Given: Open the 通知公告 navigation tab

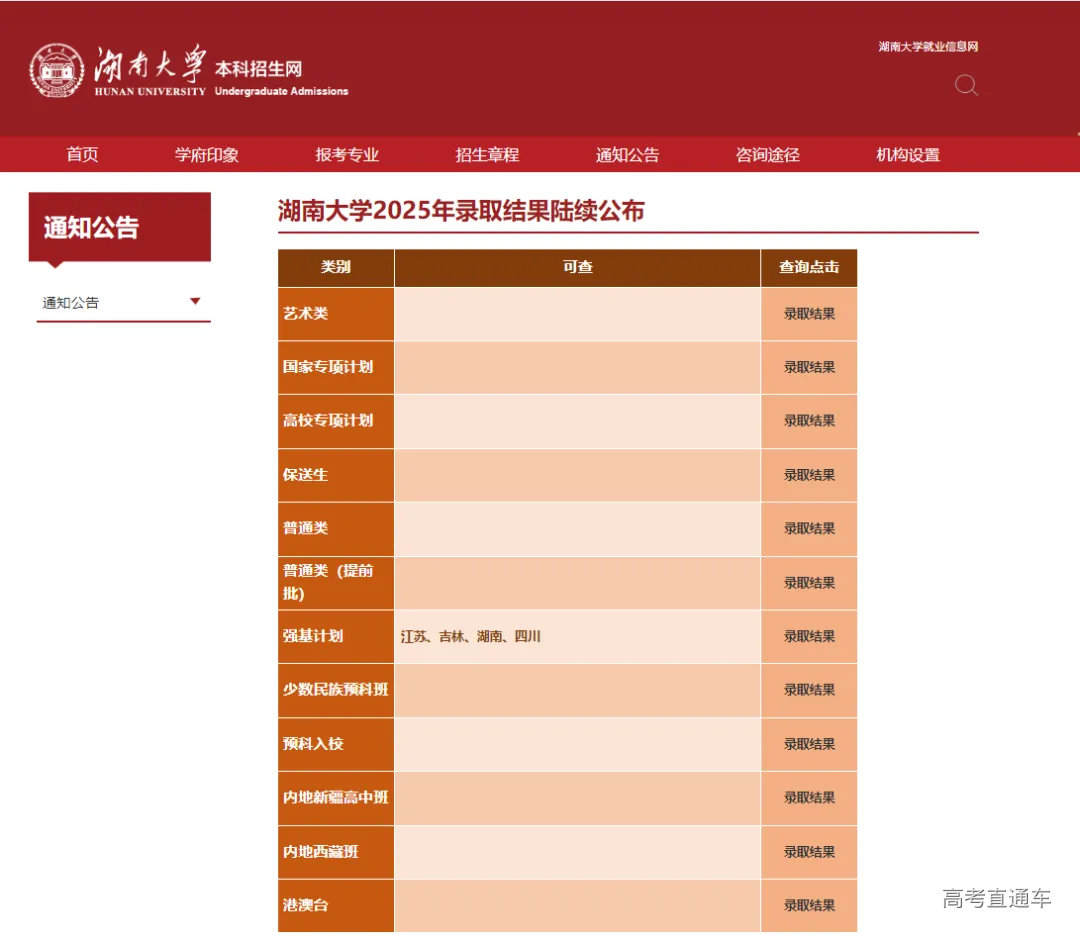Looking at the screenshot, I should 625,154.
